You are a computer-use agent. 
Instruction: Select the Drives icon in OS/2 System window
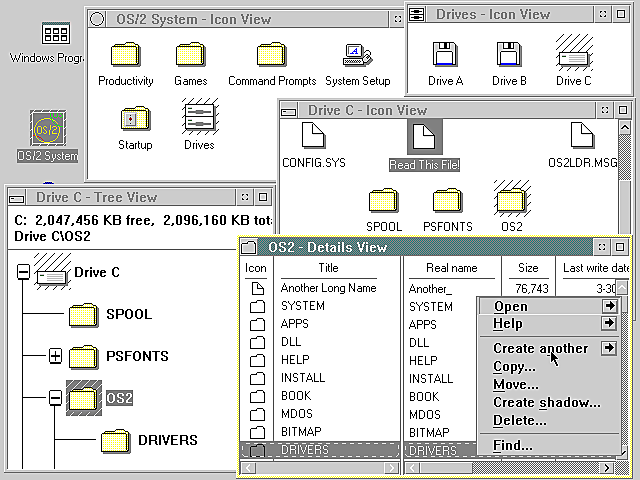(x=200, y=117)
